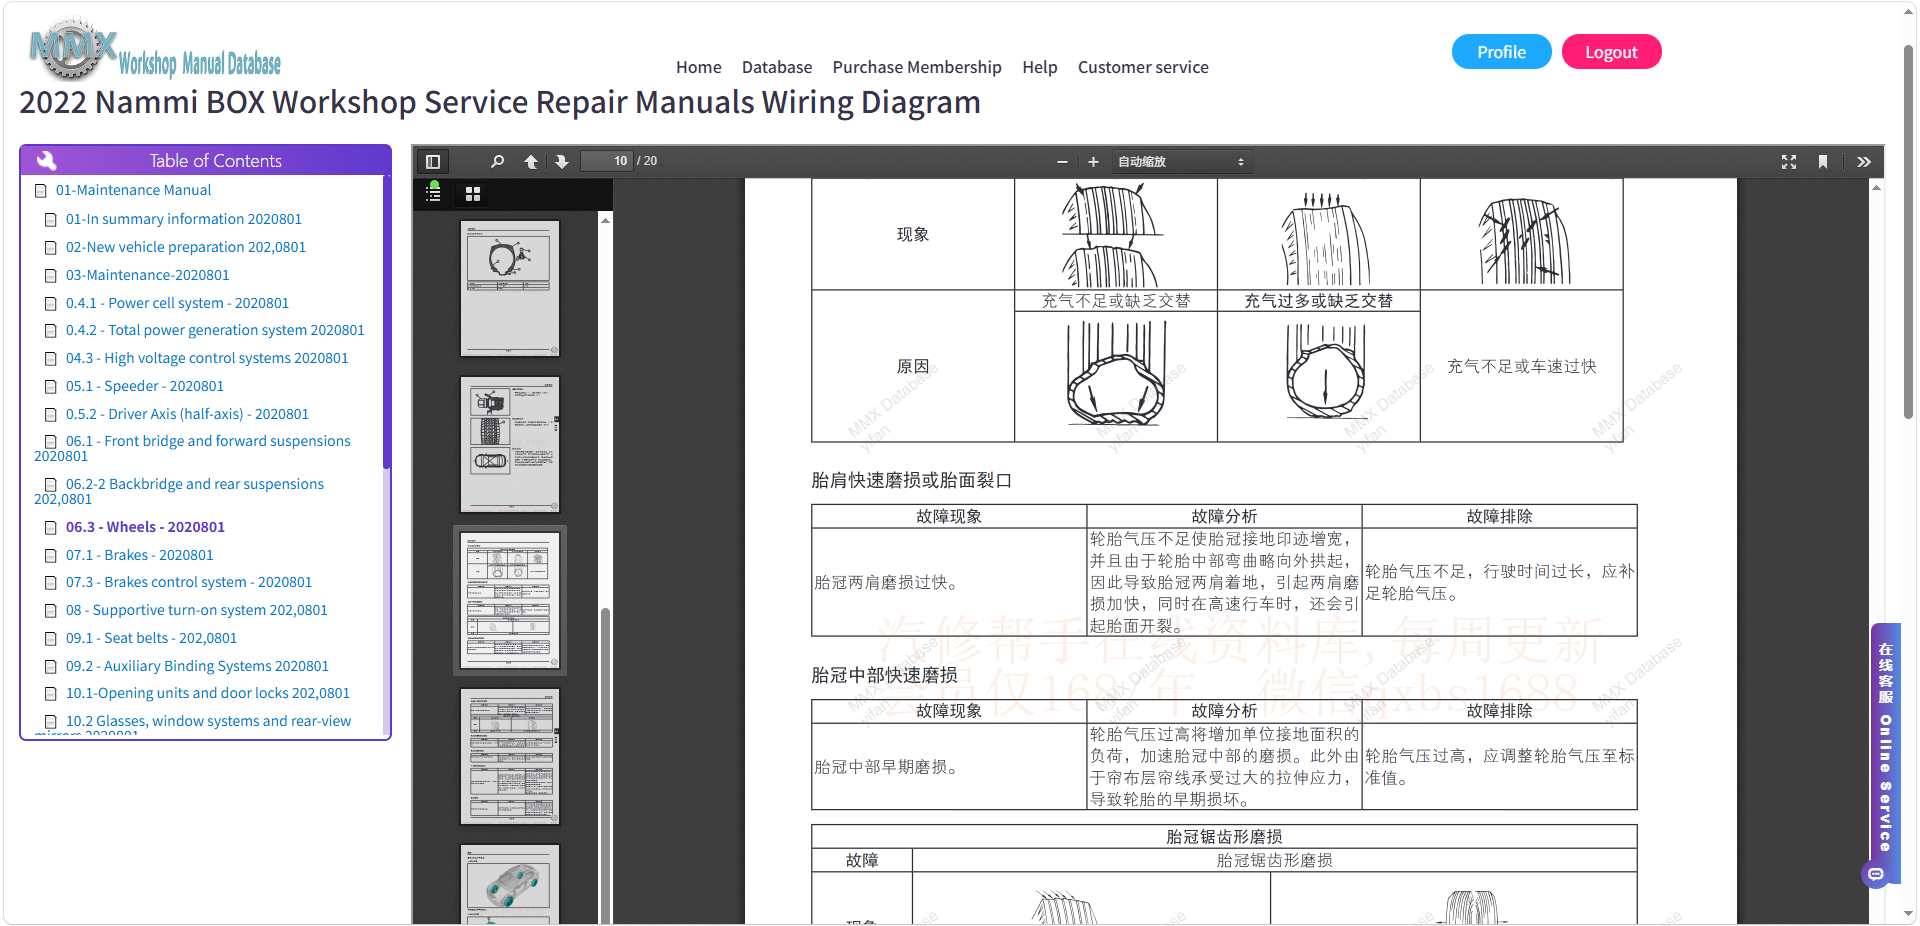Toggle the PDF viewer sidebar
Viewport: 1920px width, 926px height.
(x=433, y=161)
